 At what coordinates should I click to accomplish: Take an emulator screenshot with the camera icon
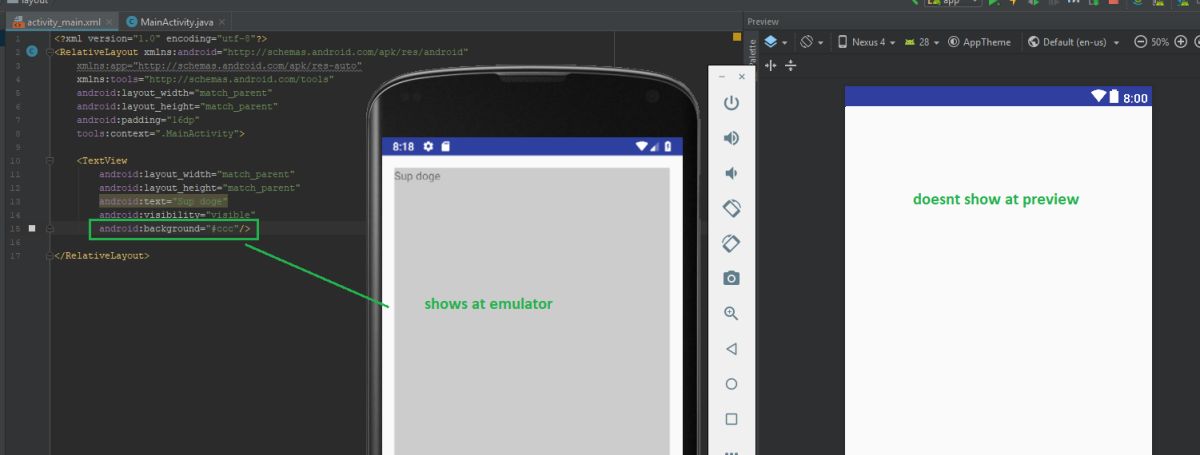pyautogui.click(x=731, y=278)
